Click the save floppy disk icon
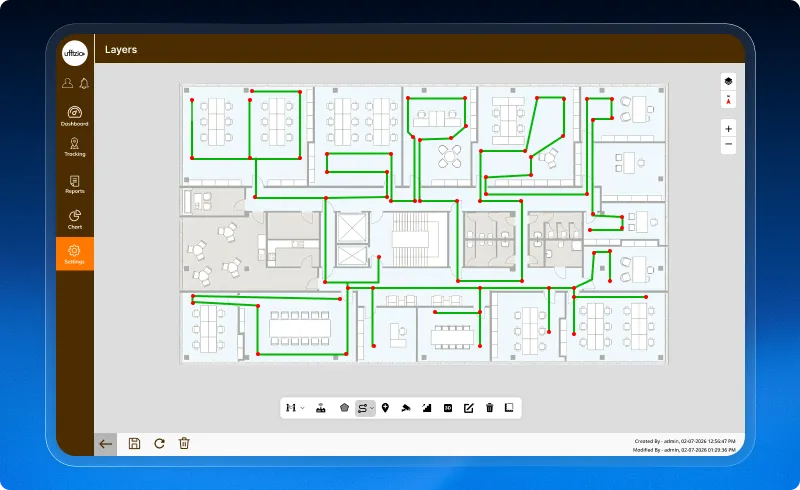Image resolution: width=800 pixels, height=490 pixels. click(x=134, y=444)
